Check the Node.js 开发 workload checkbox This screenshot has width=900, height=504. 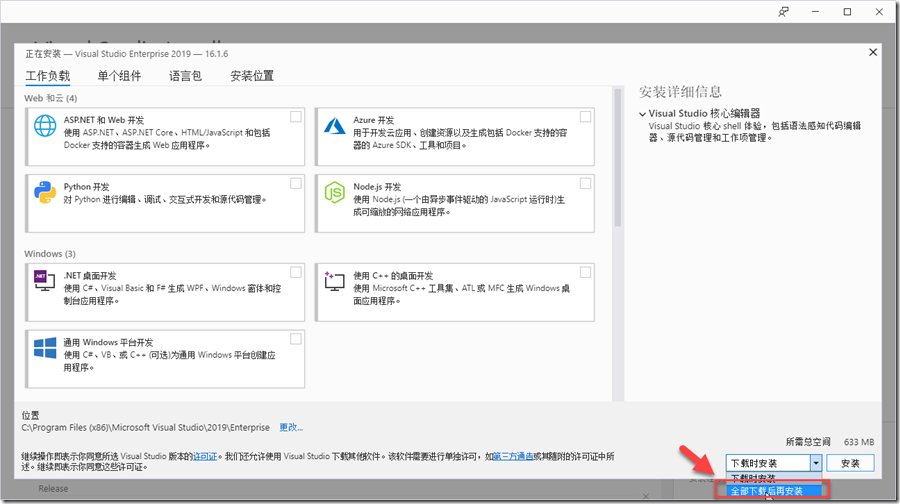[585, 183]
